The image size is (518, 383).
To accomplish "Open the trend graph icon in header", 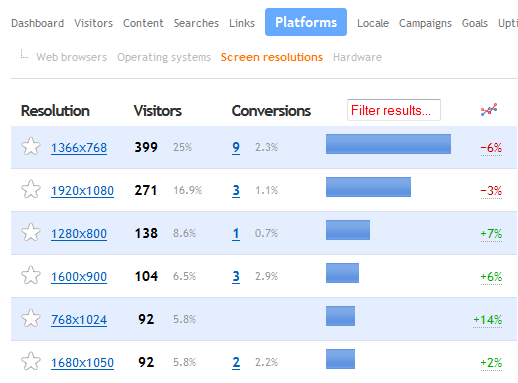I will 489,110.
